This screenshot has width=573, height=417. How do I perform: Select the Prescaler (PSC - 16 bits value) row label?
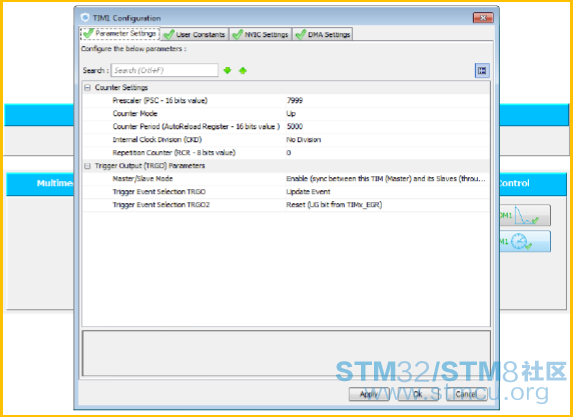(x=160, y=101)
